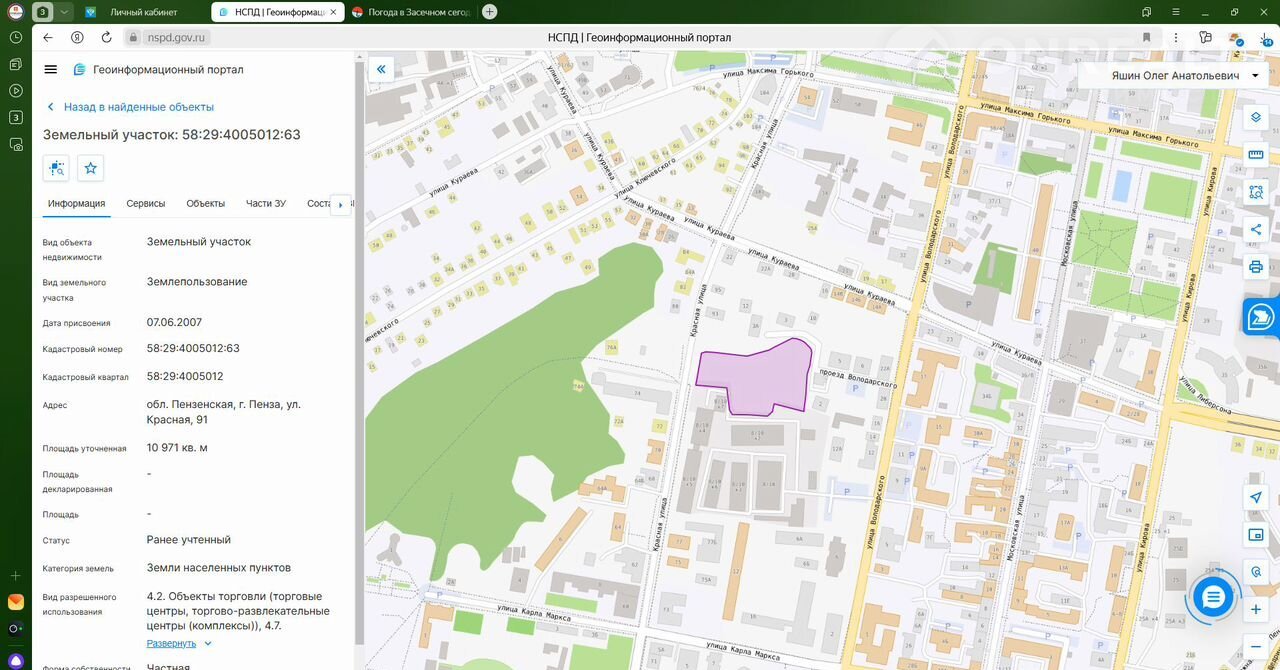Open the chat support button

coord(1213,598)
